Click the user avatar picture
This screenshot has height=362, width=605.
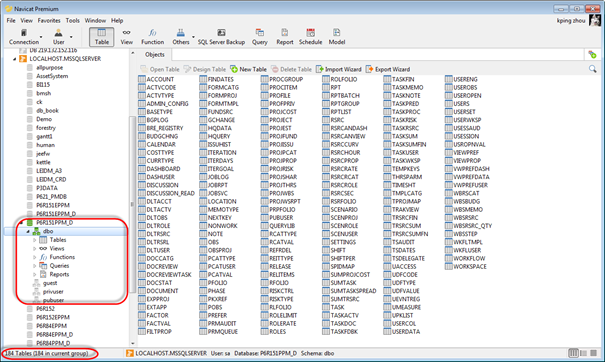tap(595, 21)
